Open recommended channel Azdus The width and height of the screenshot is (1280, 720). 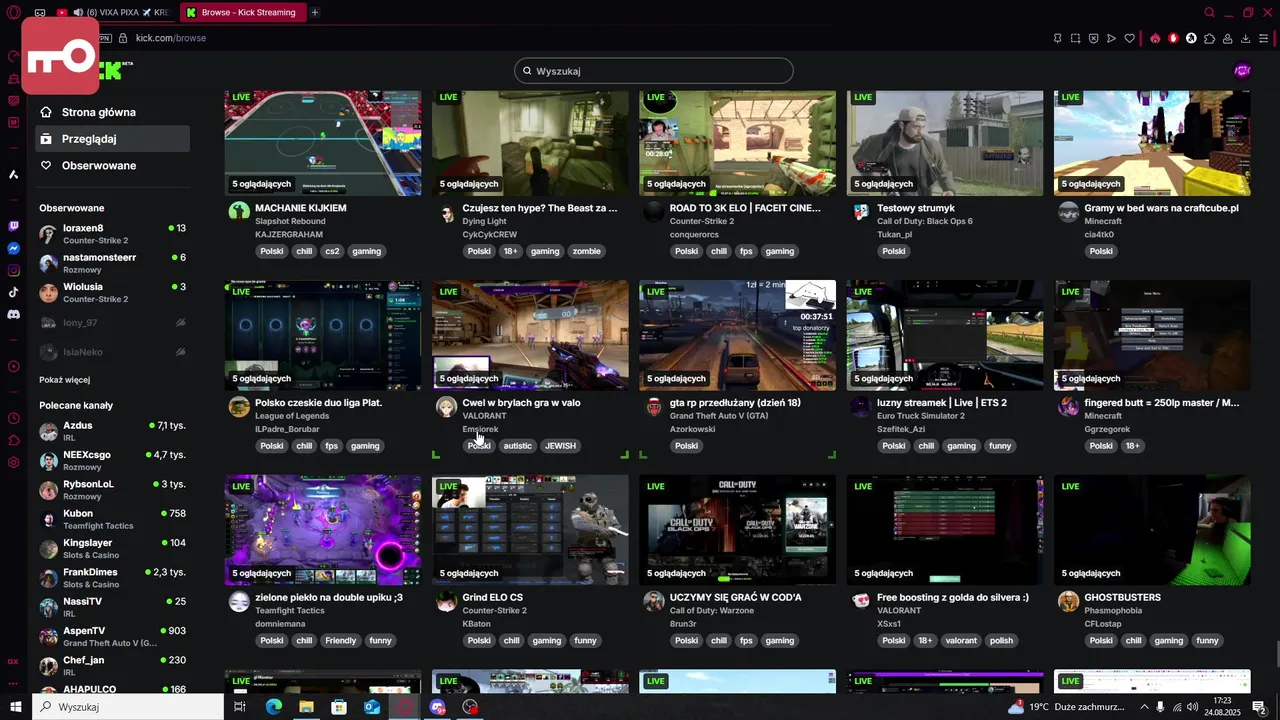pos(112,431)
